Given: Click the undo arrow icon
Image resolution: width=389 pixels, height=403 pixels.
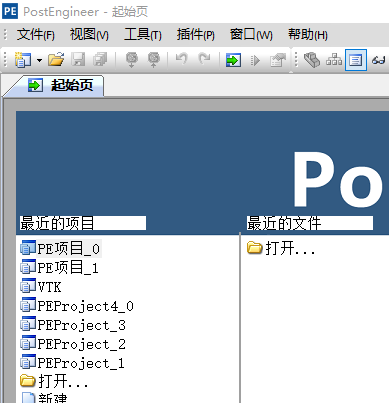Looking at the screenshot, I should point(182,59).
